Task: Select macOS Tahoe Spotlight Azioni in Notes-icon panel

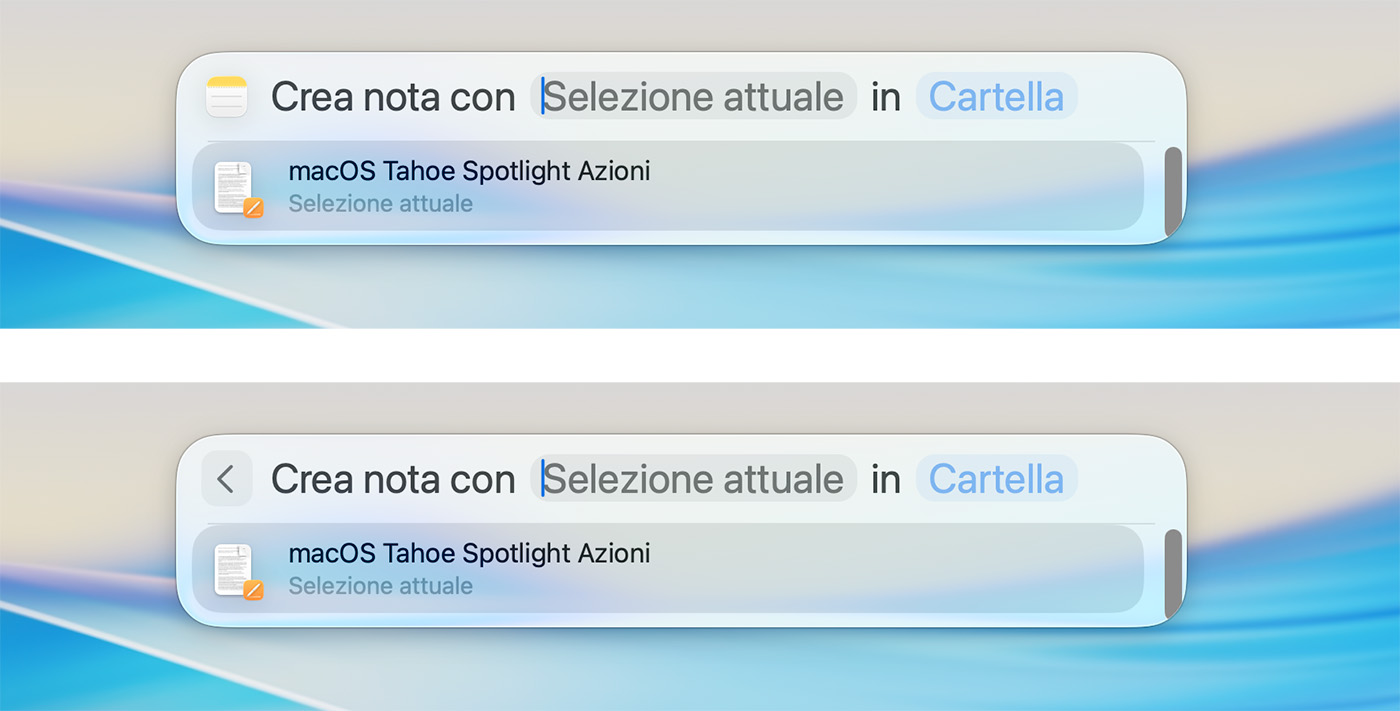Action: pos(469,171)
